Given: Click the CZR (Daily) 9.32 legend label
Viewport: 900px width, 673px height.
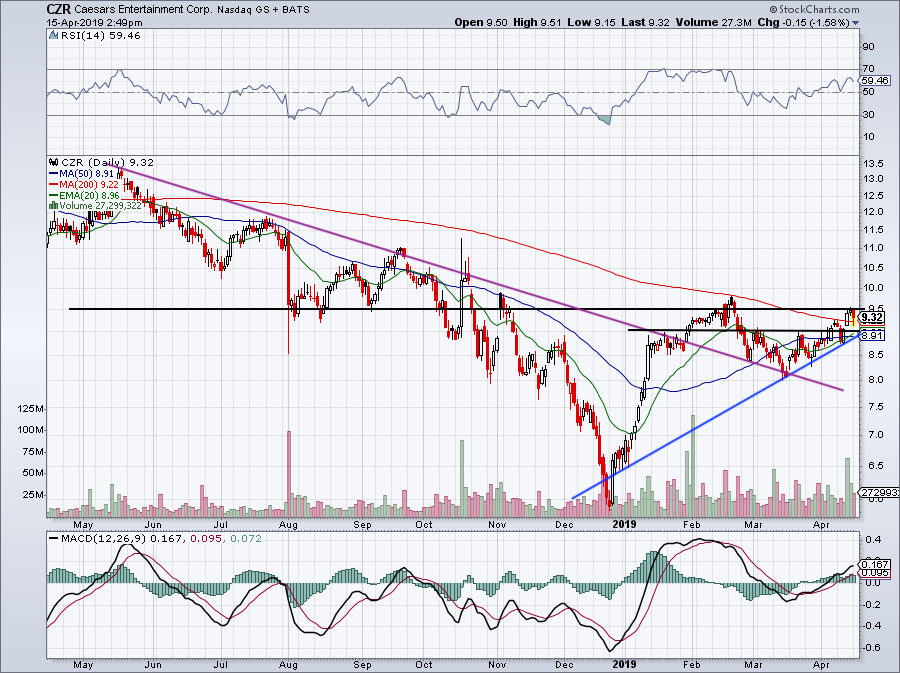Looking at the screenshot, I should [x=107, y=162].
